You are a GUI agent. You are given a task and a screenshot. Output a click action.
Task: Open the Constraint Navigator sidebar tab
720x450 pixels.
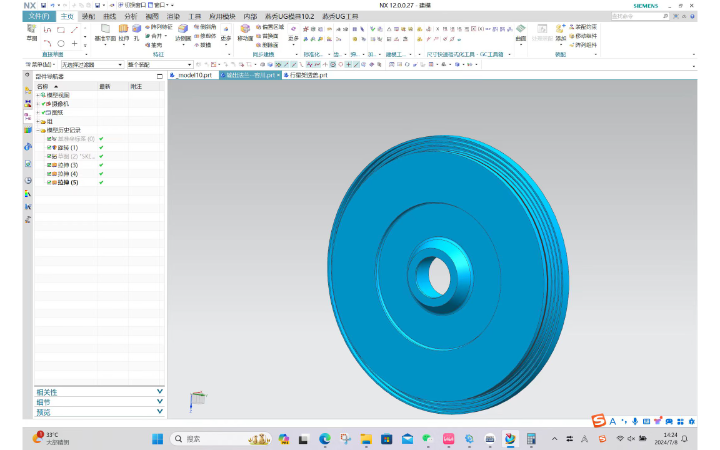click(28, 104)
